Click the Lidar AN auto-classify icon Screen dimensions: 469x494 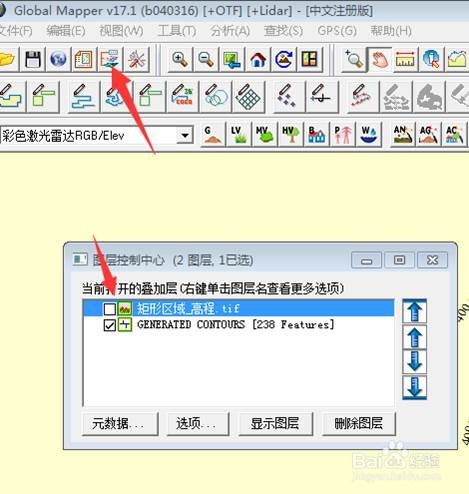[403, 135]
